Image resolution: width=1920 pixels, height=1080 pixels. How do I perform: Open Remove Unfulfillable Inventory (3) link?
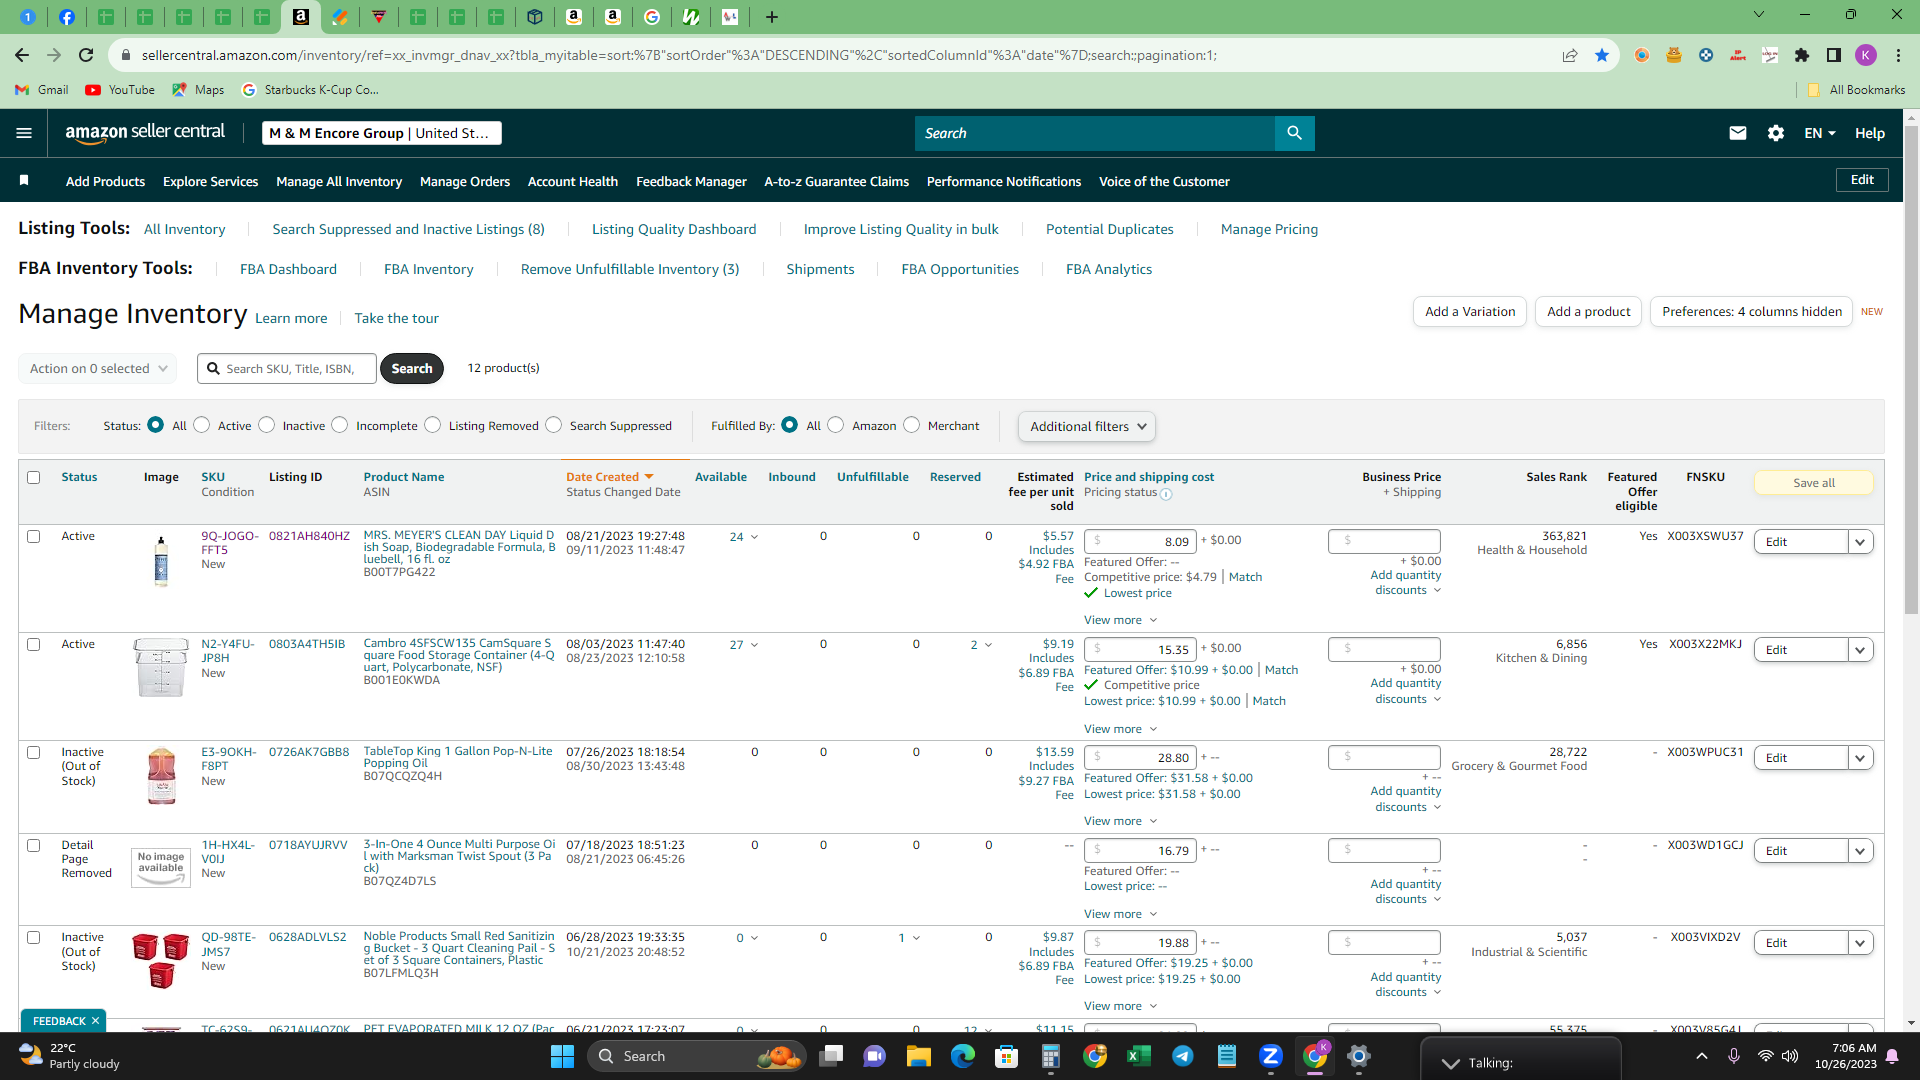630,269
